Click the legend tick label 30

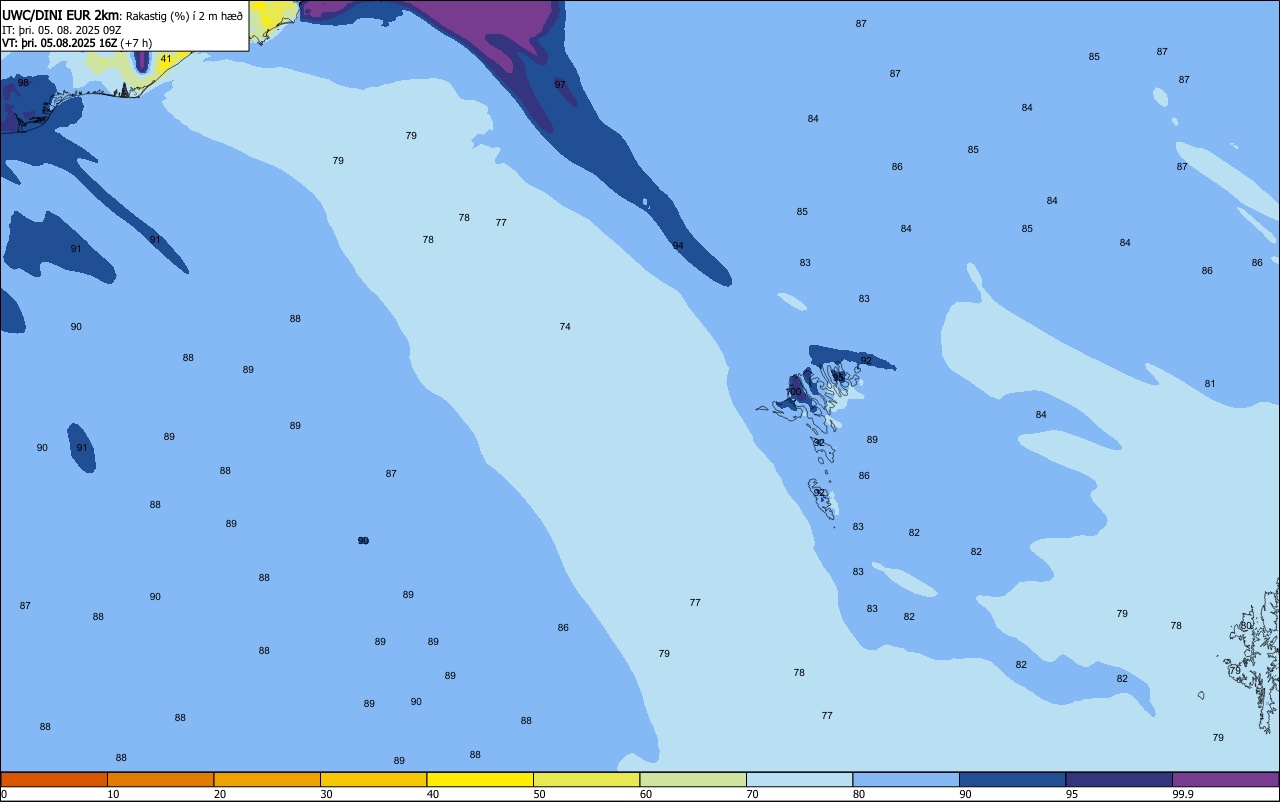[x=327, y=794]
